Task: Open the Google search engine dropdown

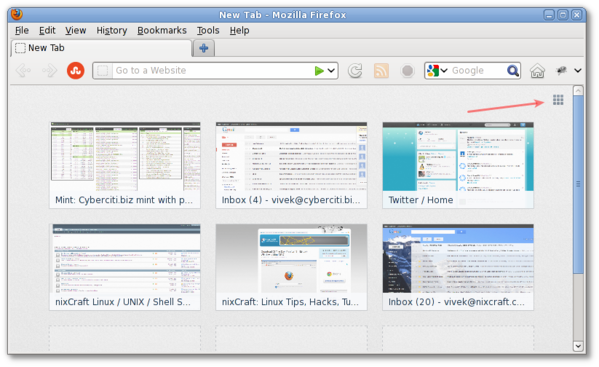Action: coord(437,71)
